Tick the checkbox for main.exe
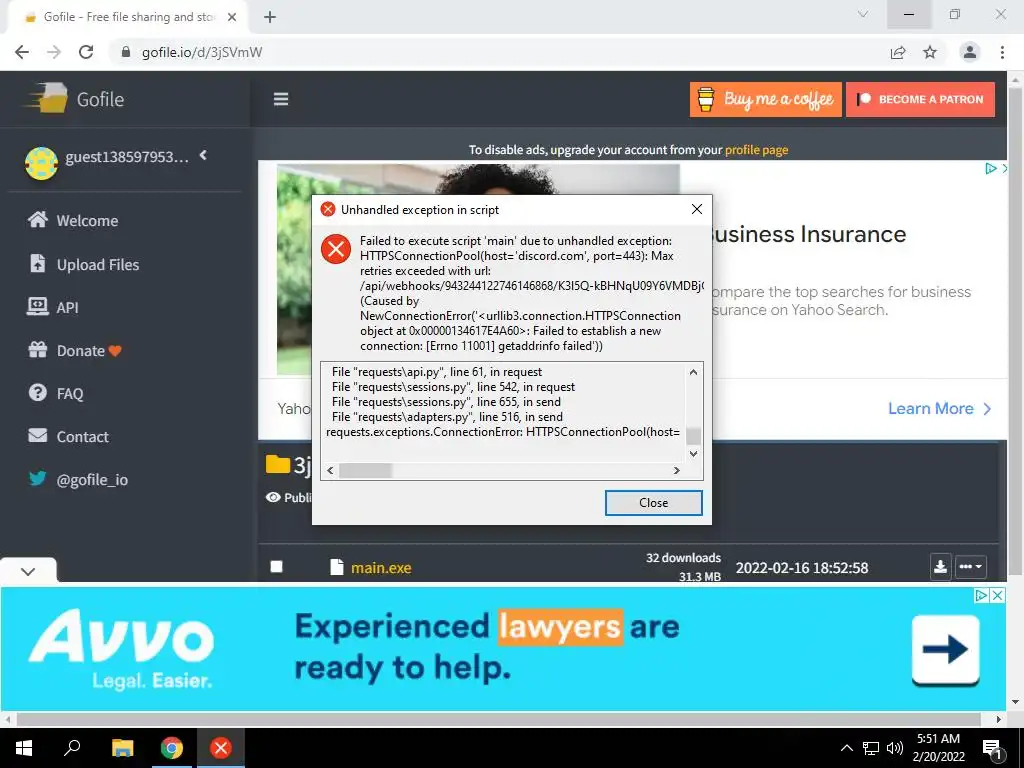Image resolution: width=1024 pixels, height=768 pixels. [x=277, y=566]
